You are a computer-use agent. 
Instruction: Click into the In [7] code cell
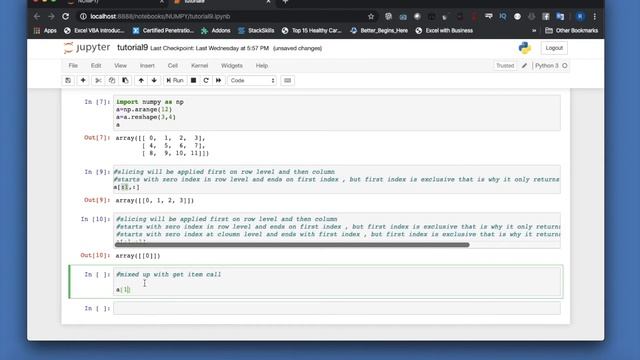(x=337, y=113)
